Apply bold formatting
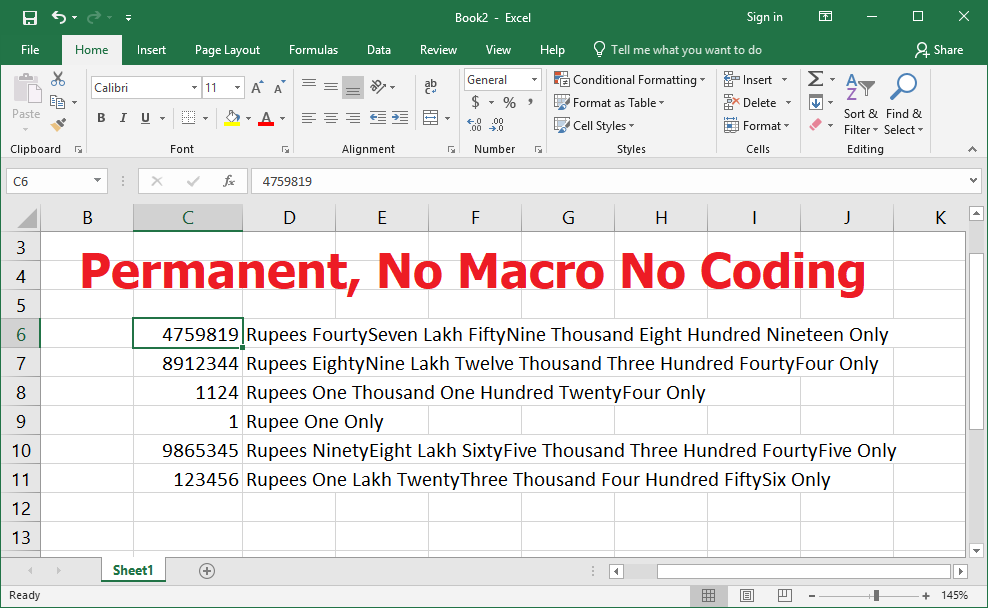The height and width of the screenshot is (610, 990). pos(101,117)
